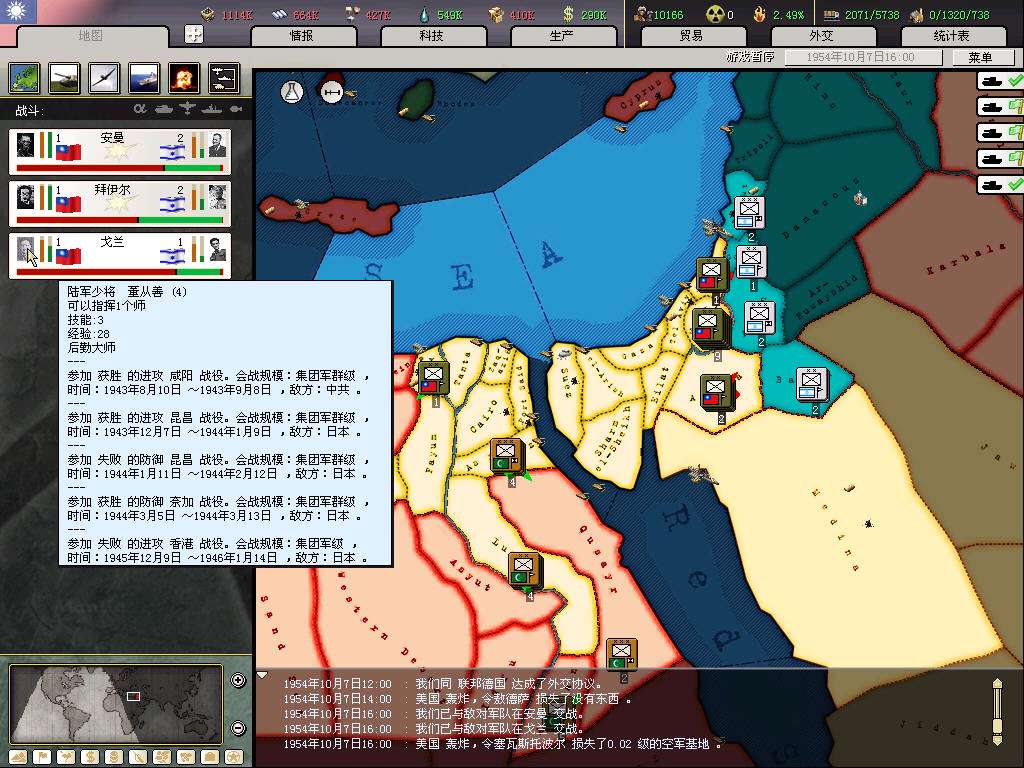Viewport: 1024px width, 768px height.
Task: Switch to the 科技 tab
Action: pyautogui.click(x=431, y=35)
